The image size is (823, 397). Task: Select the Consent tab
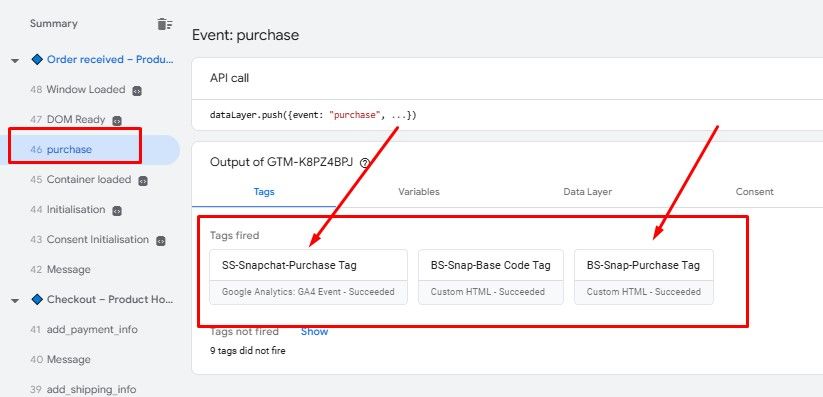tap(754, 192)
